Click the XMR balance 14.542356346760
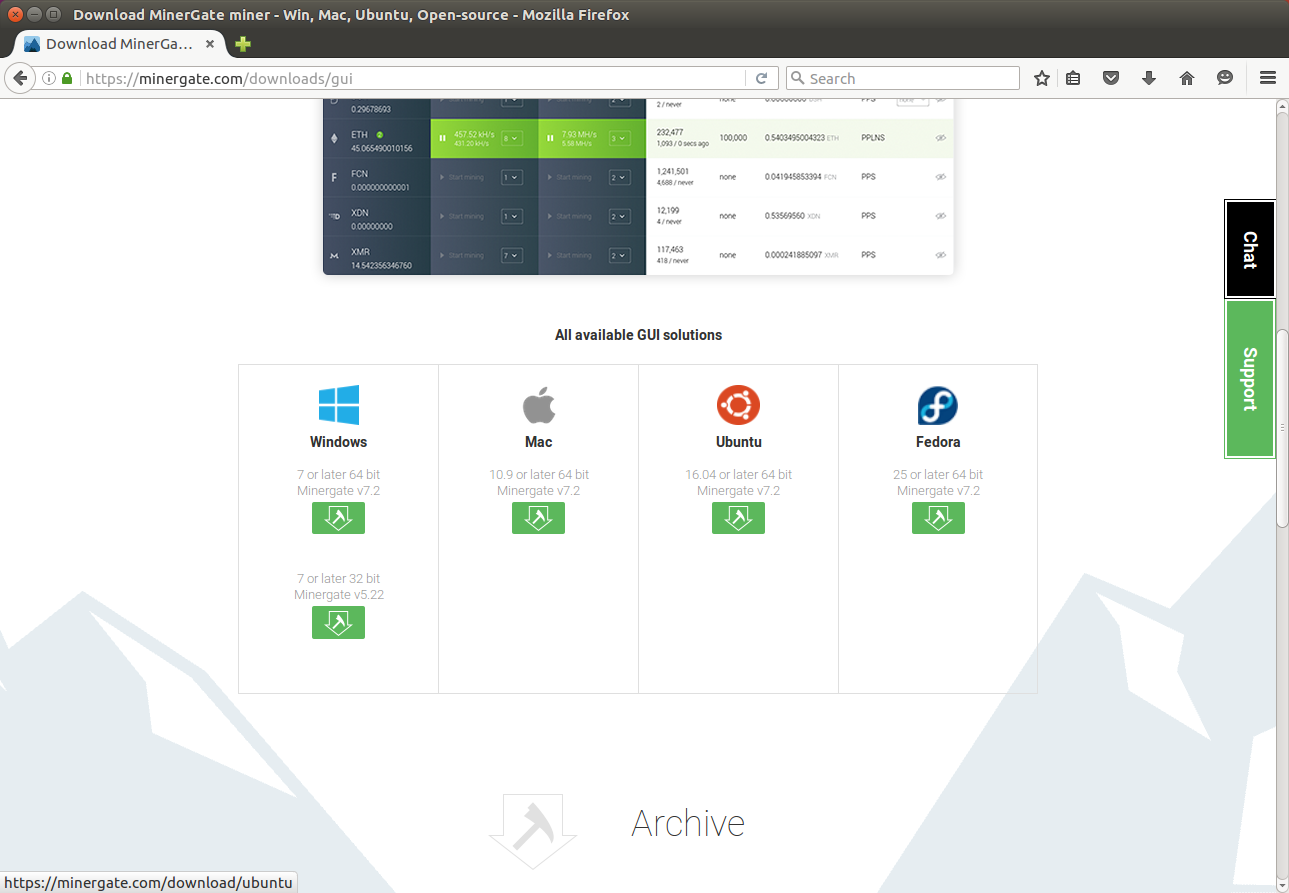1289x893 pixels. (381, 265)
